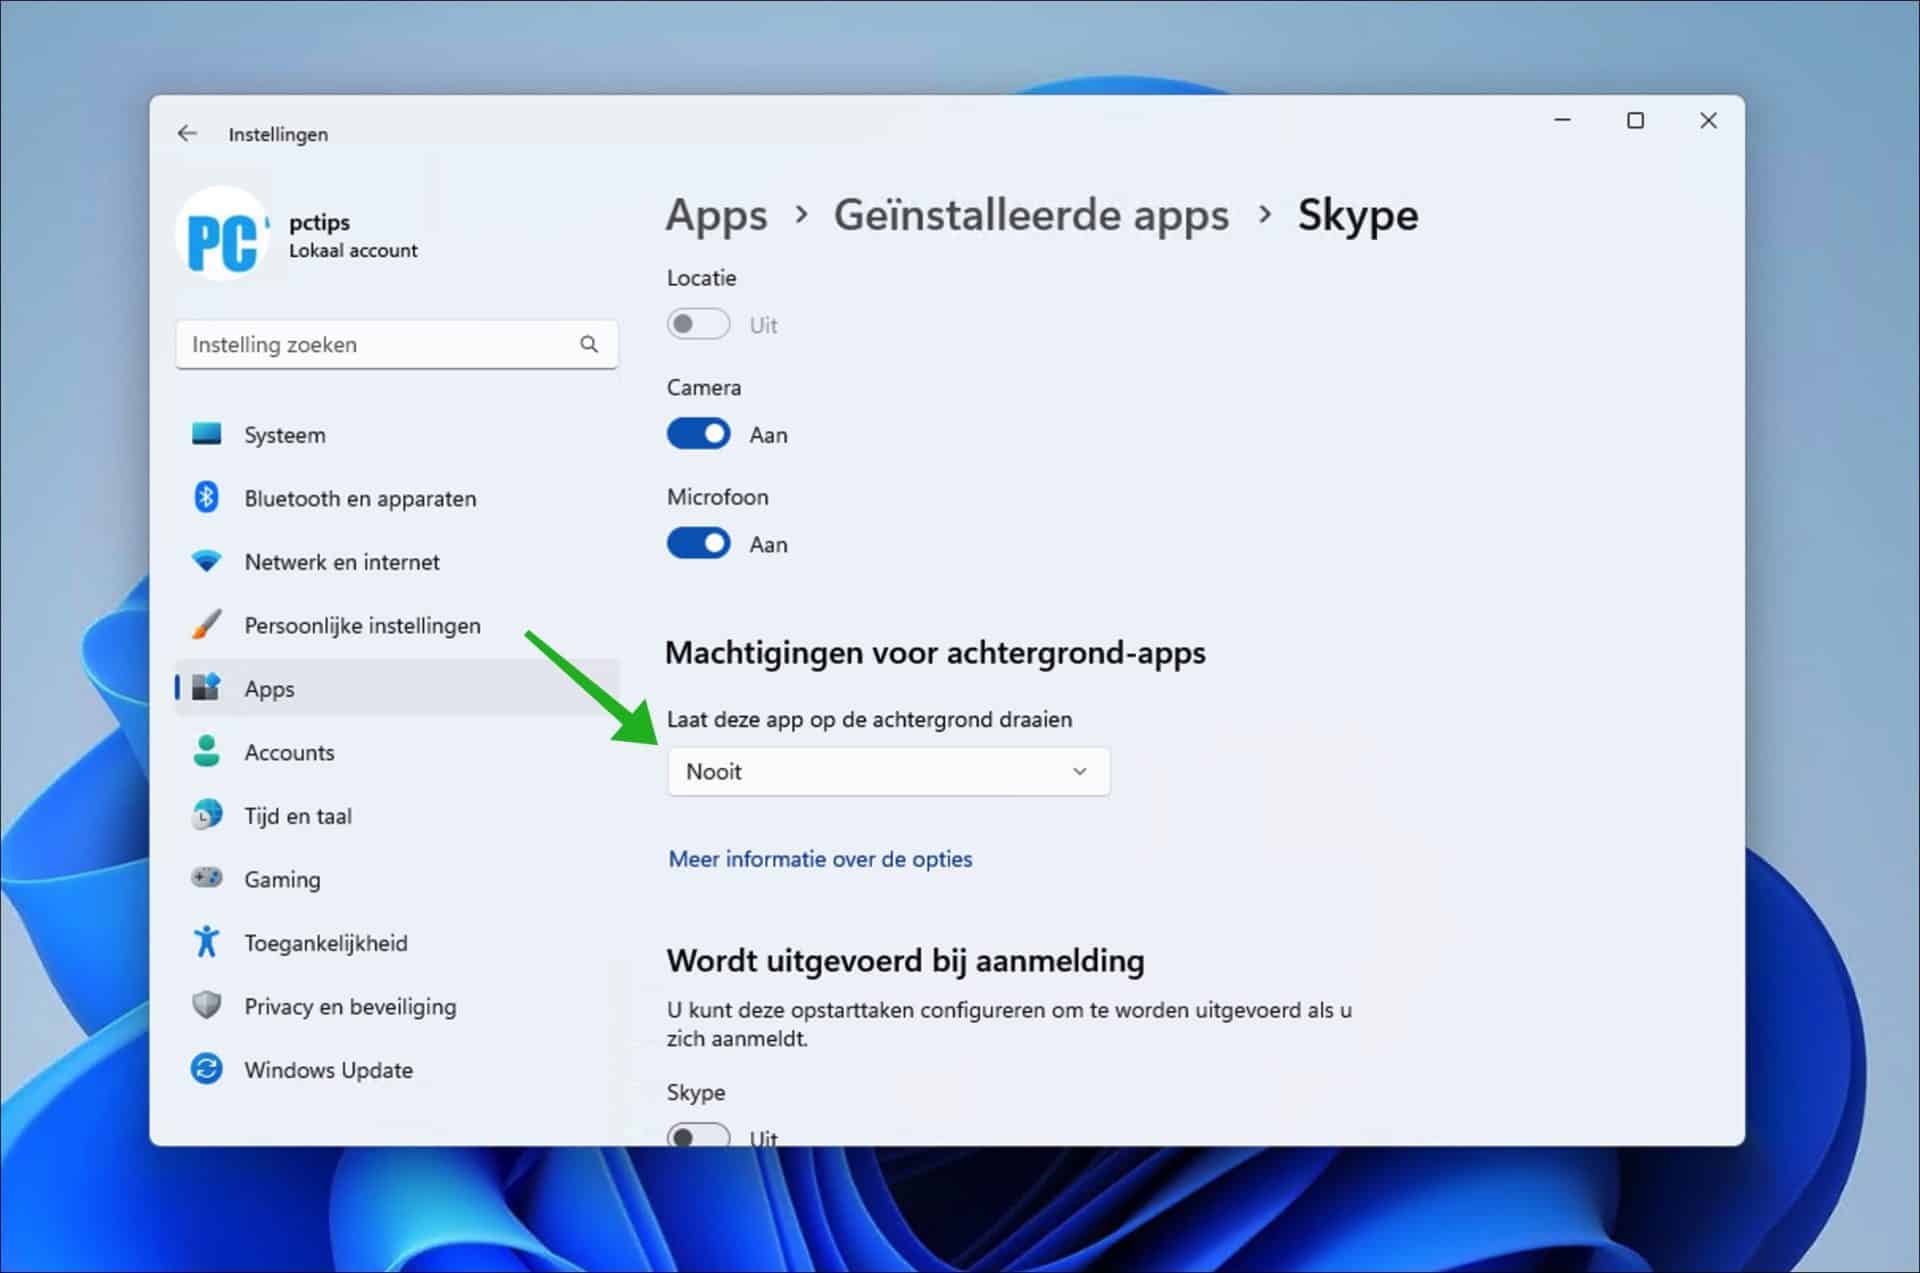The image size is (1920, 1273).
Task: Select the Systeem sidebar icon
Action: [206, 434]
